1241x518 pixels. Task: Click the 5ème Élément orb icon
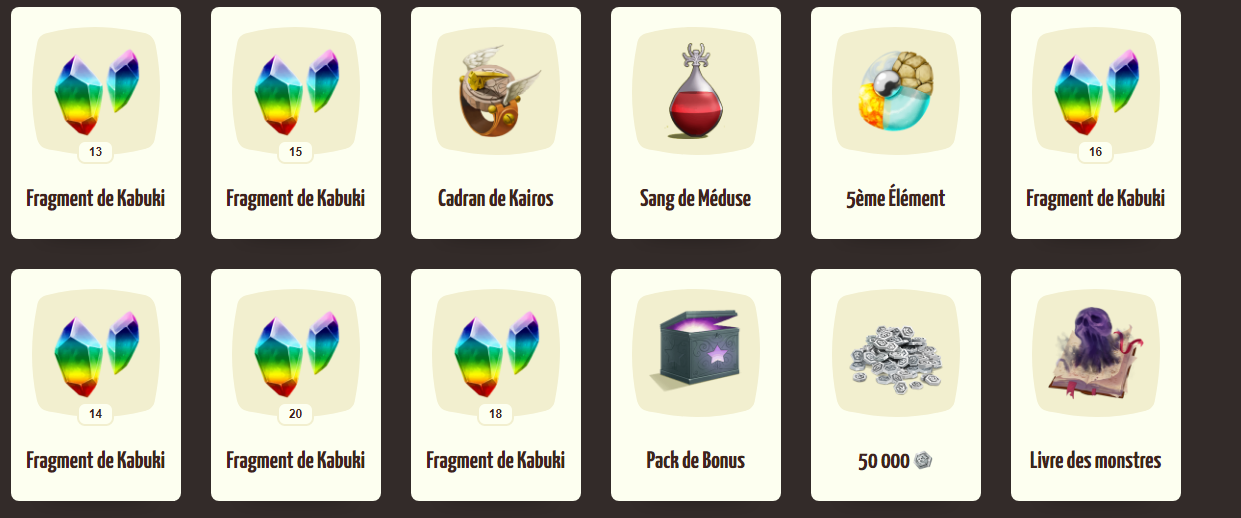(896, 90)
